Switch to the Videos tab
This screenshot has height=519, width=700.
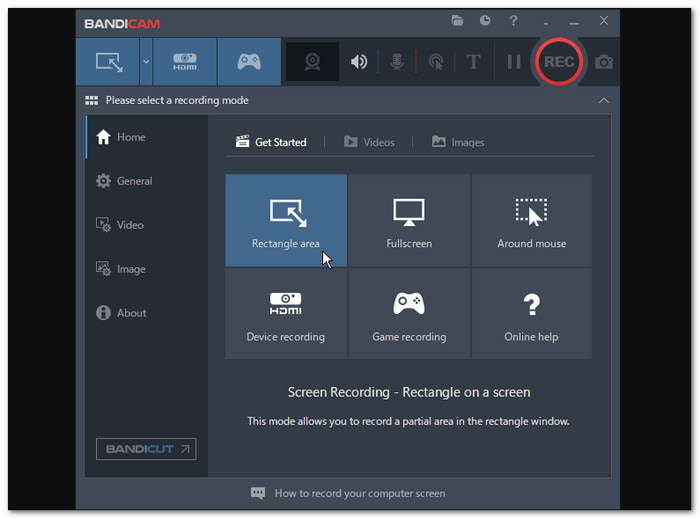pyautogui.click(x=369, y=142)
